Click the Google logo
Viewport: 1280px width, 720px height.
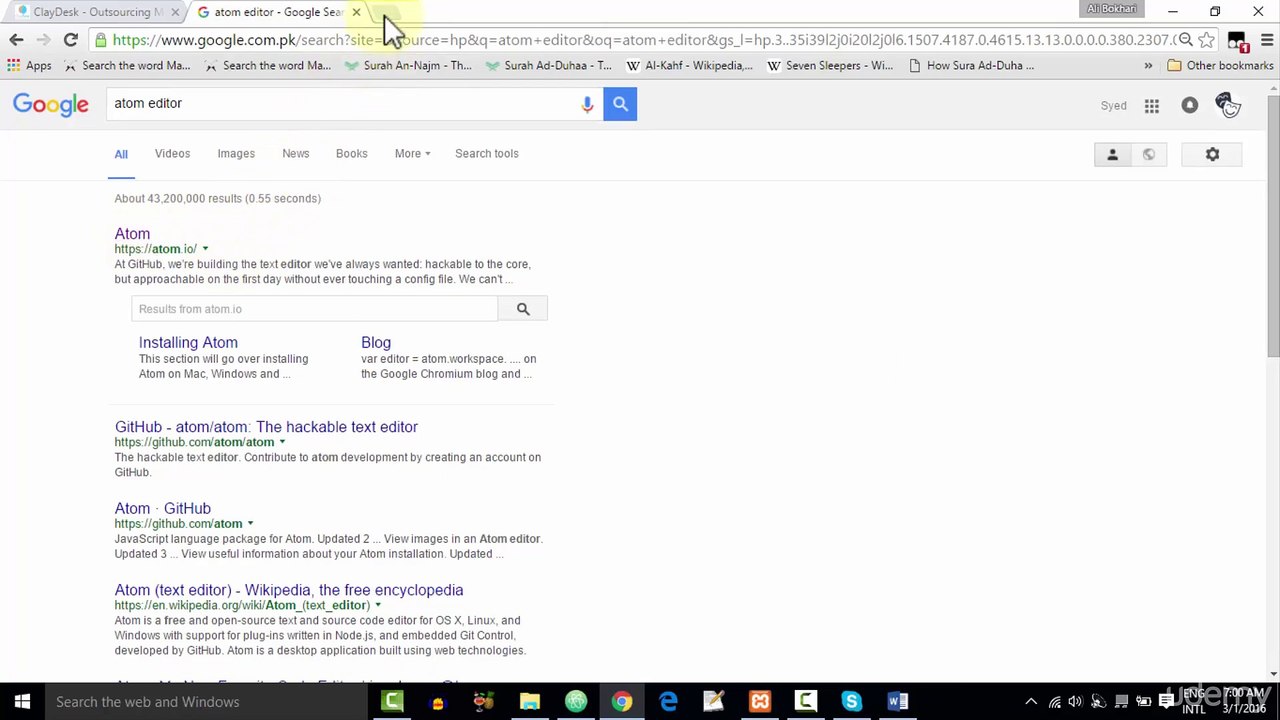pos(51,105)
